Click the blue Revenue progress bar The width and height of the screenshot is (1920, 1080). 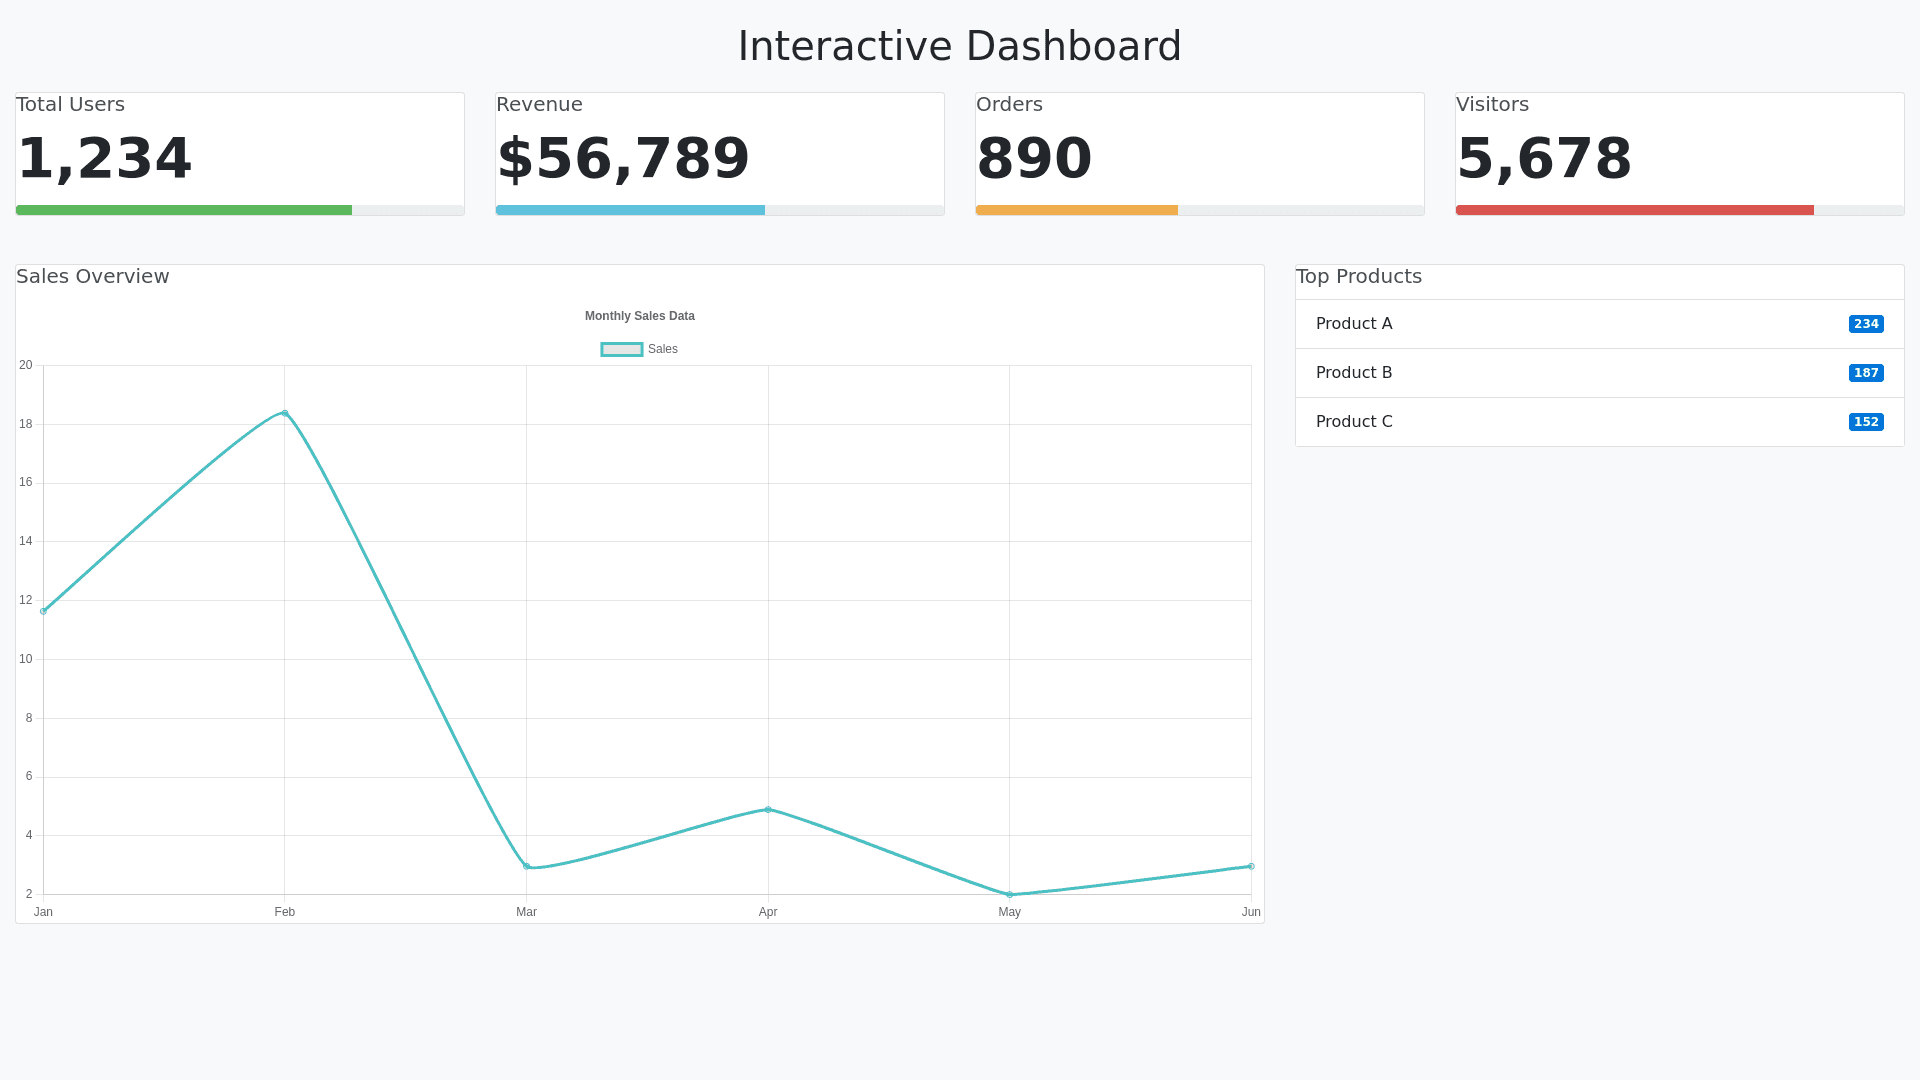coord(630,210)
